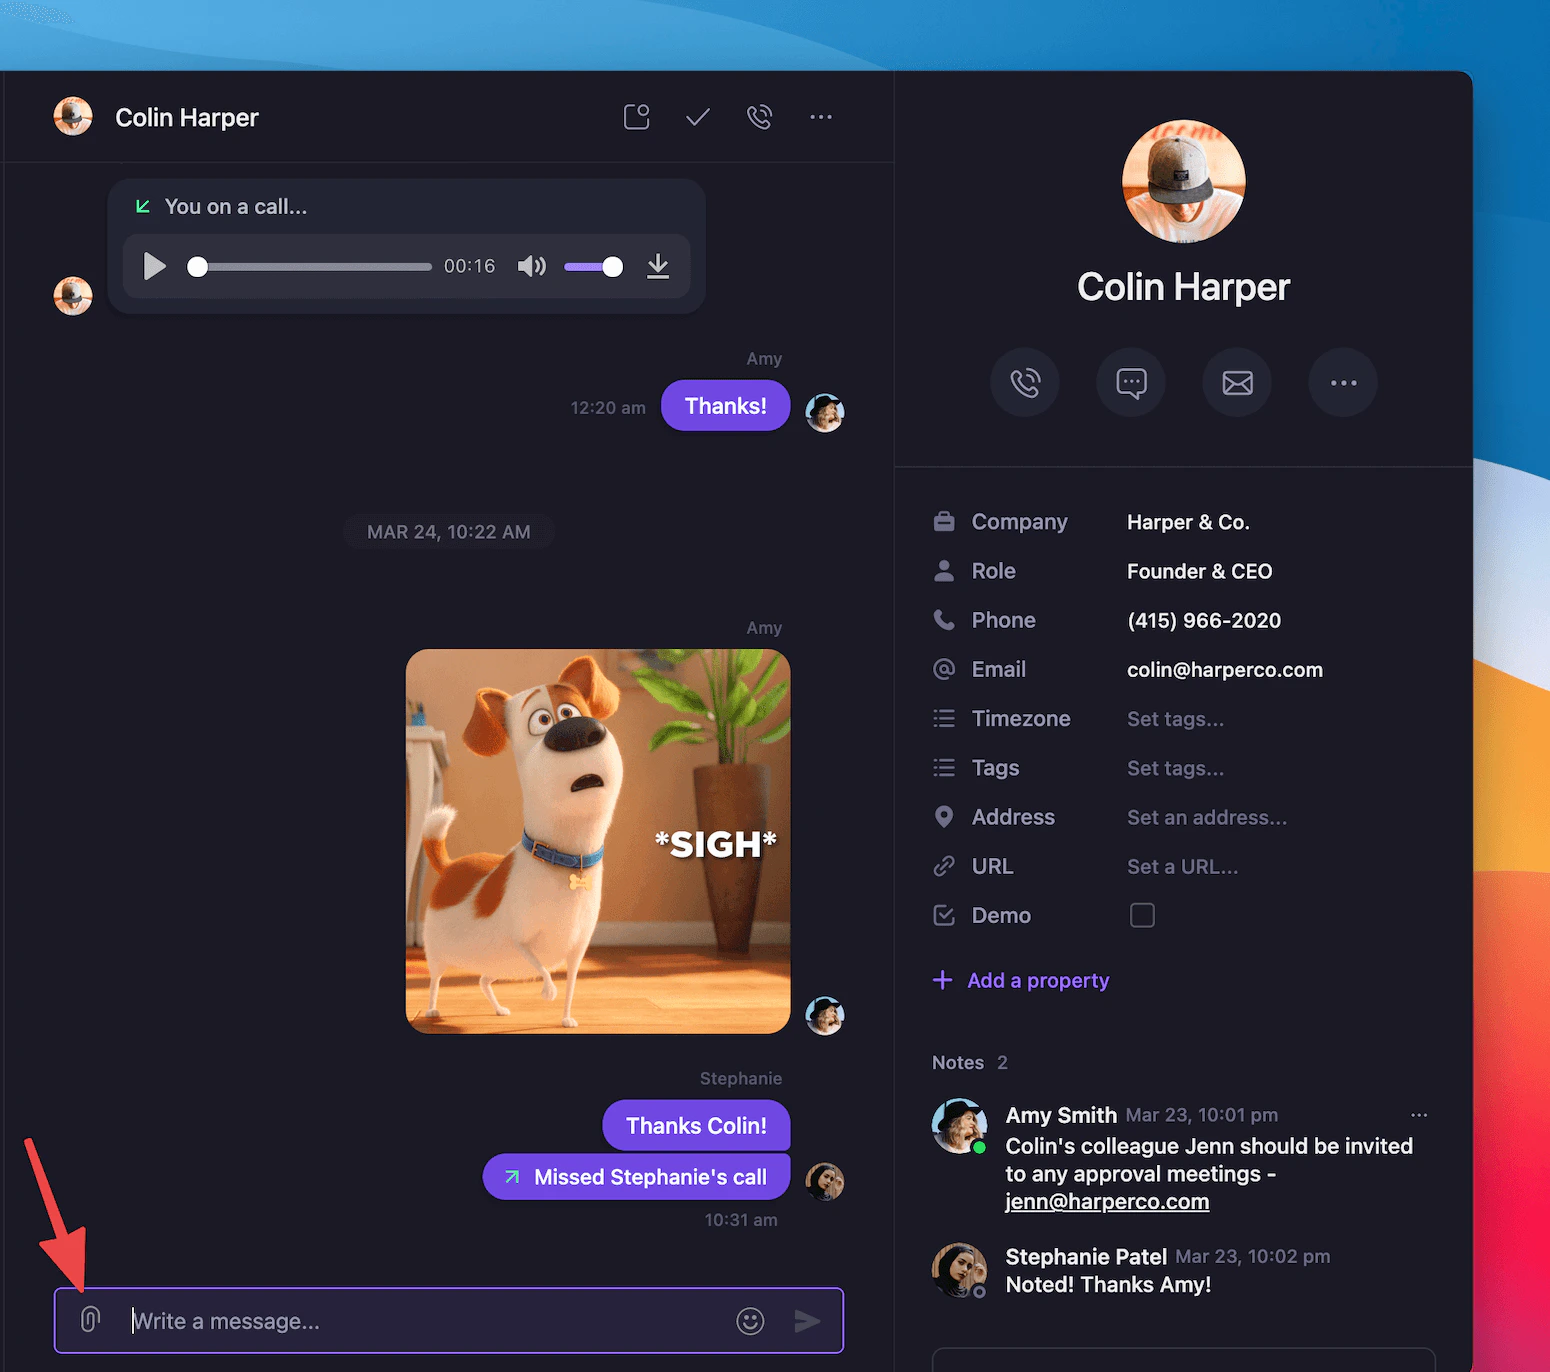This screenshot has height=1372, width=1550.
Task: Click the Tags list icon
Action: point(944,767)
